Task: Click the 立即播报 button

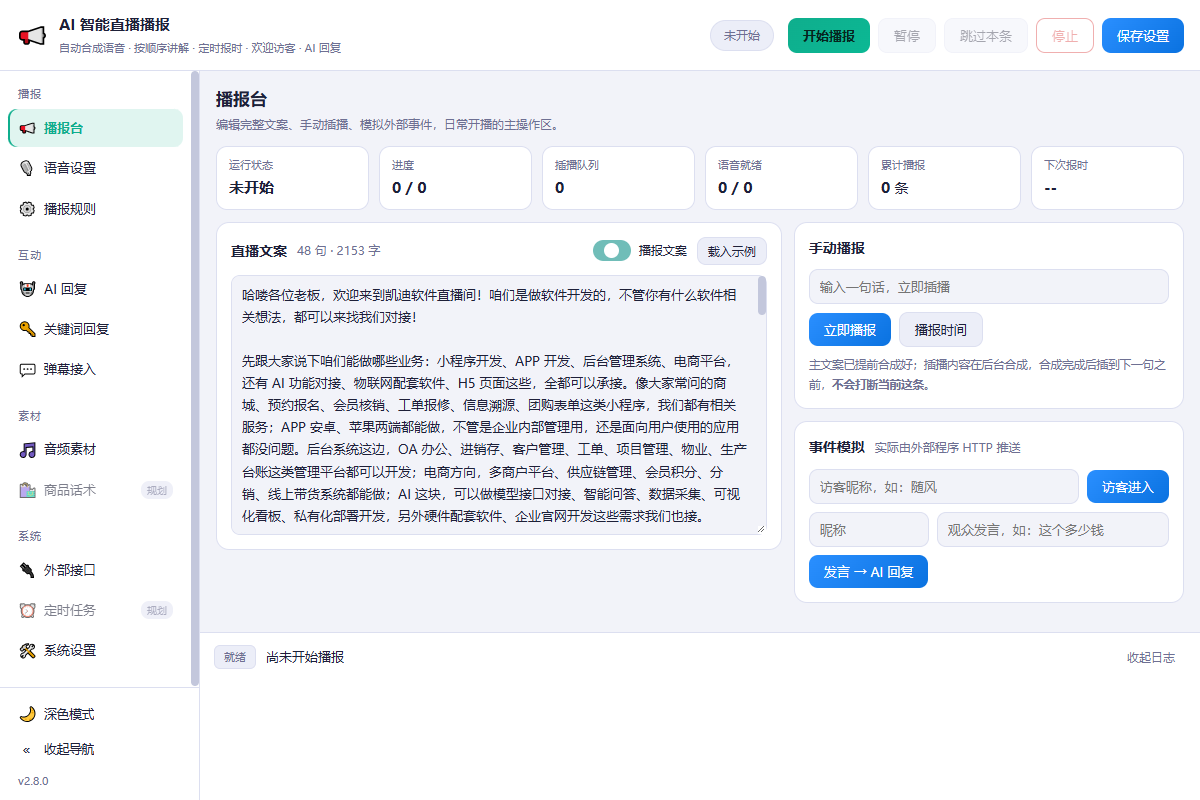Action: 850,329
